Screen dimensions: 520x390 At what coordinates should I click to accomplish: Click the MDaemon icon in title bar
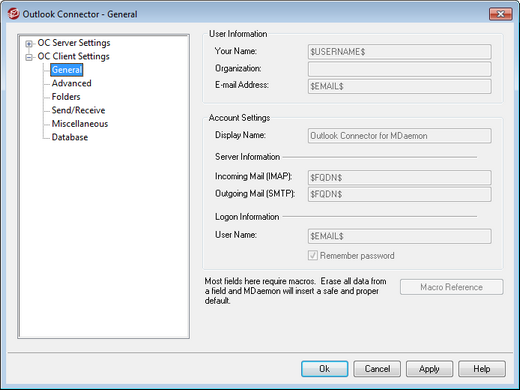13,14
